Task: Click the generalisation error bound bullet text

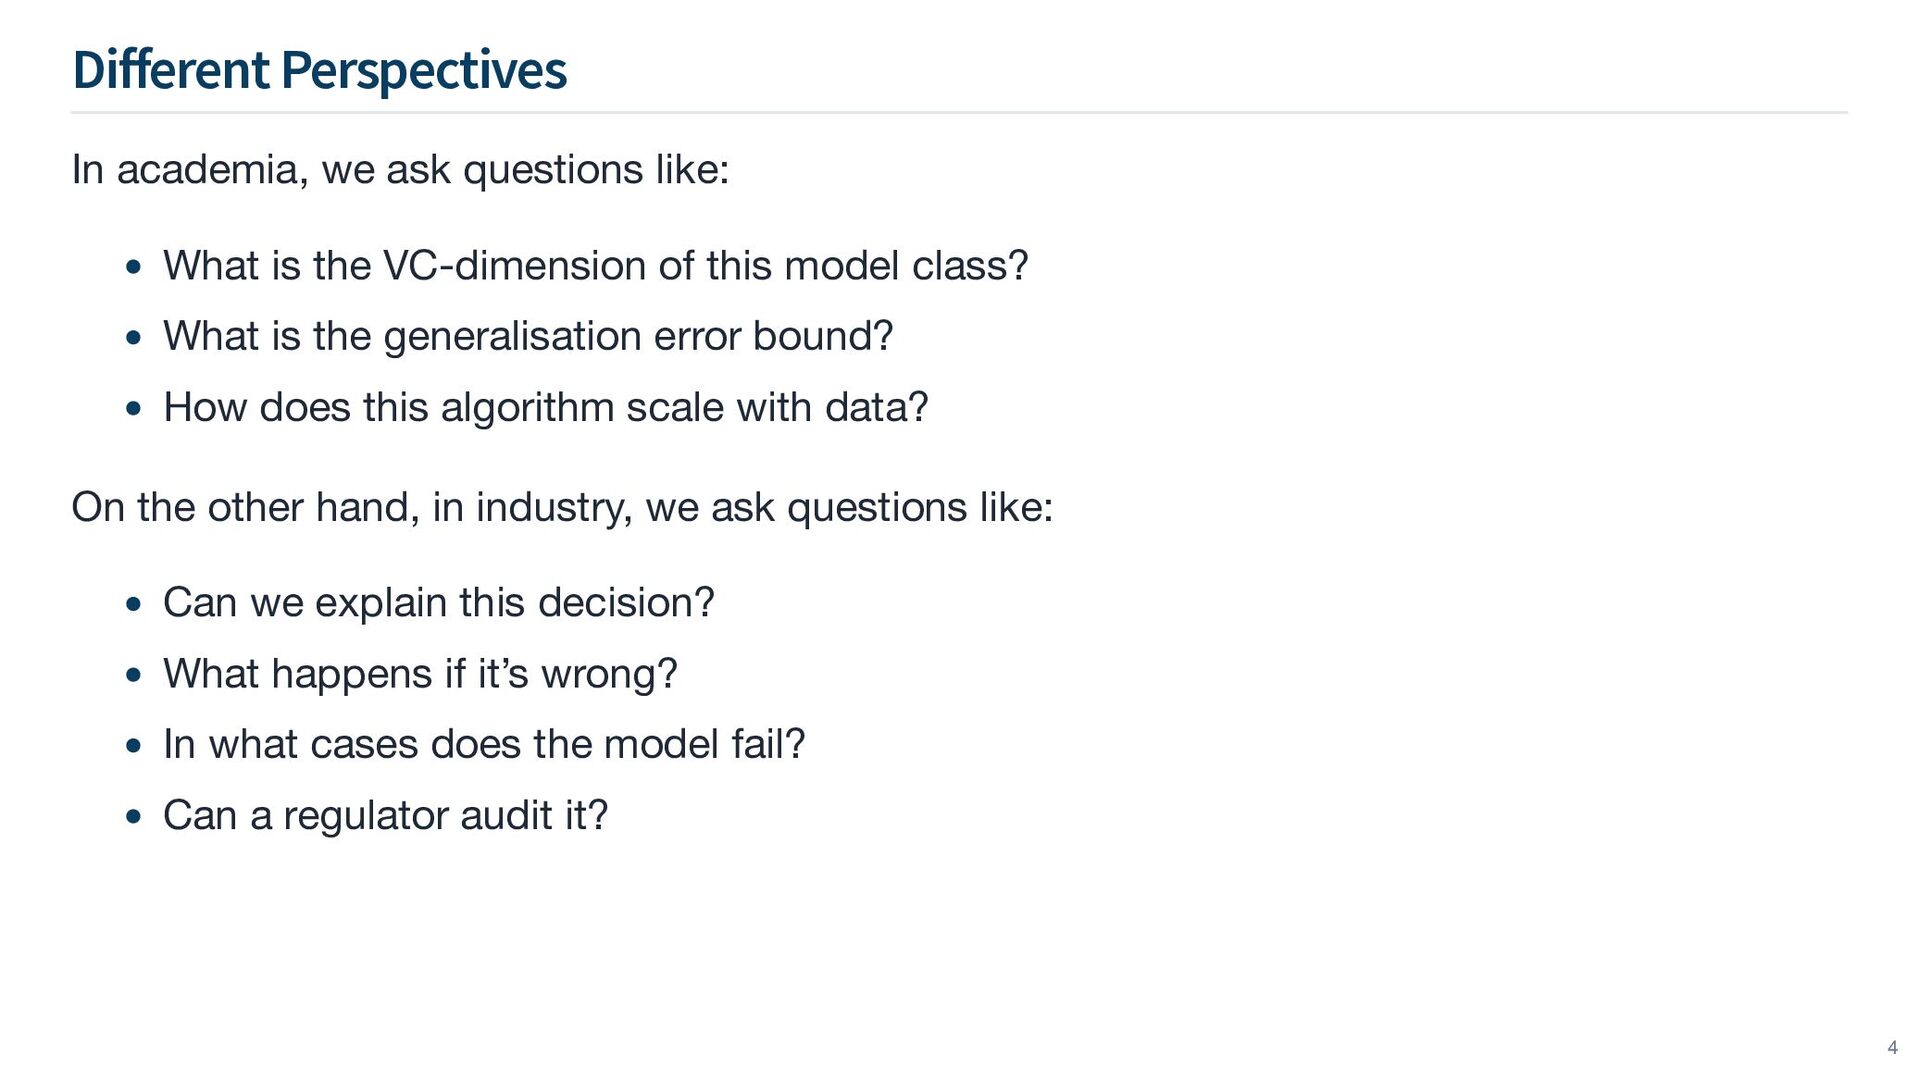Action: pyautogui.click(x=527, y=336)
